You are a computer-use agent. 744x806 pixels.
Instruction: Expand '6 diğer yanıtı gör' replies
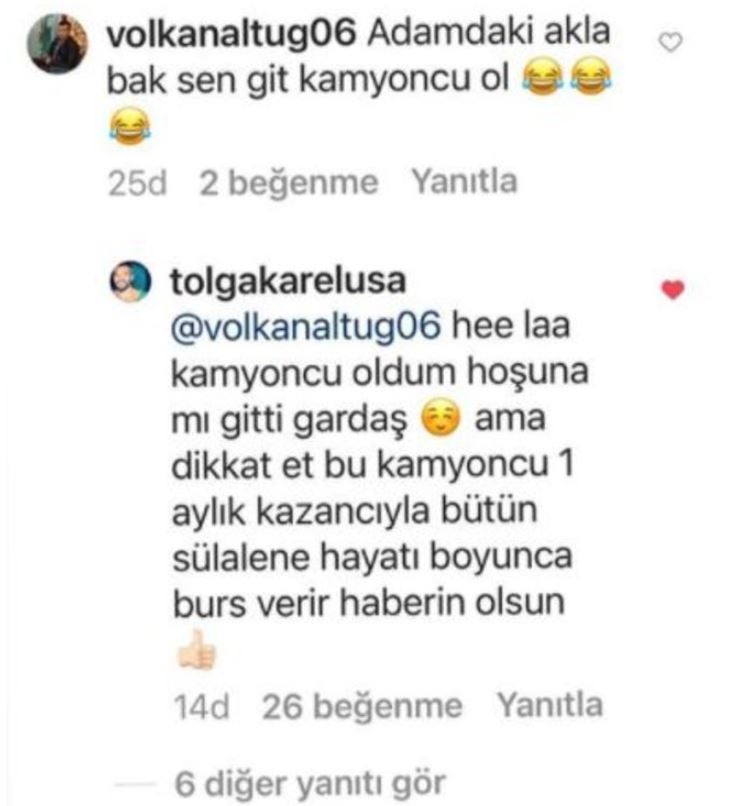tap(310, 783)
